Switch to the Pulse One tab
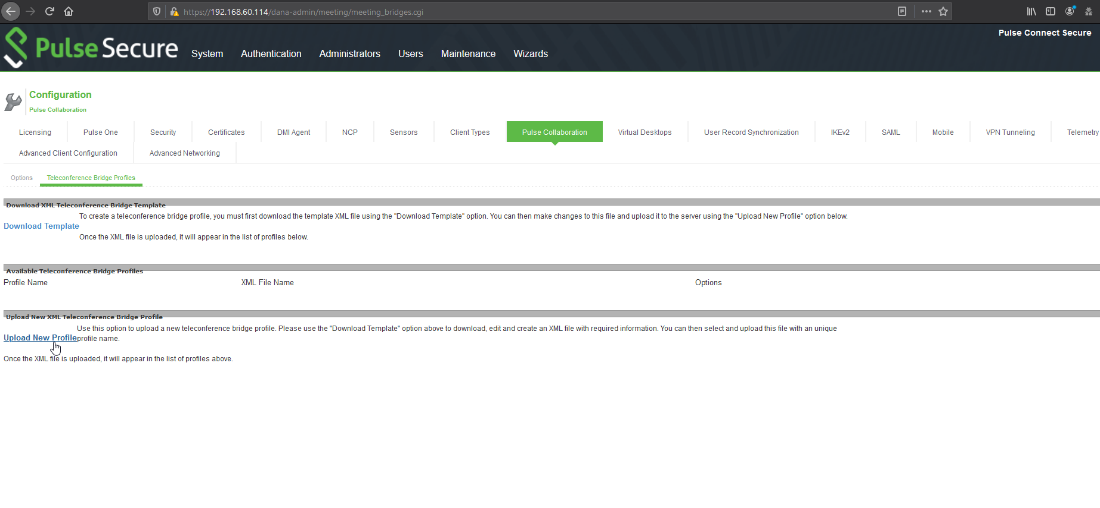Viewport: 1100px width, 508px height. pyautogui.click(x=100, y=132)
